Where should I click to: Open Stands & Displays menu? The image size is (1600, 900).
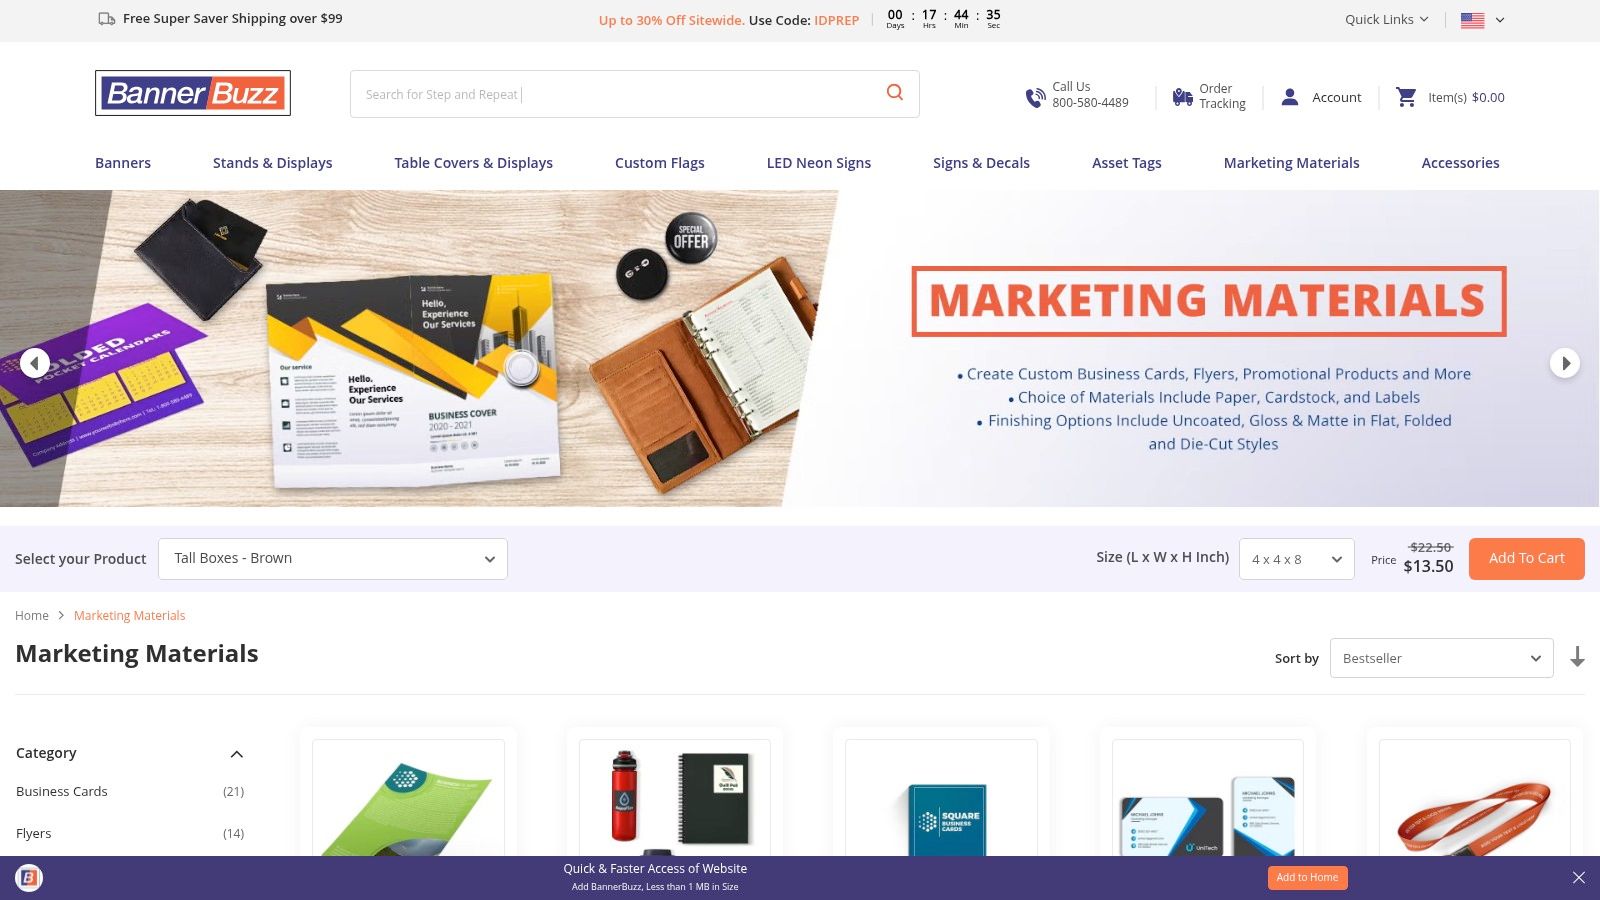(x=273, y=163)
